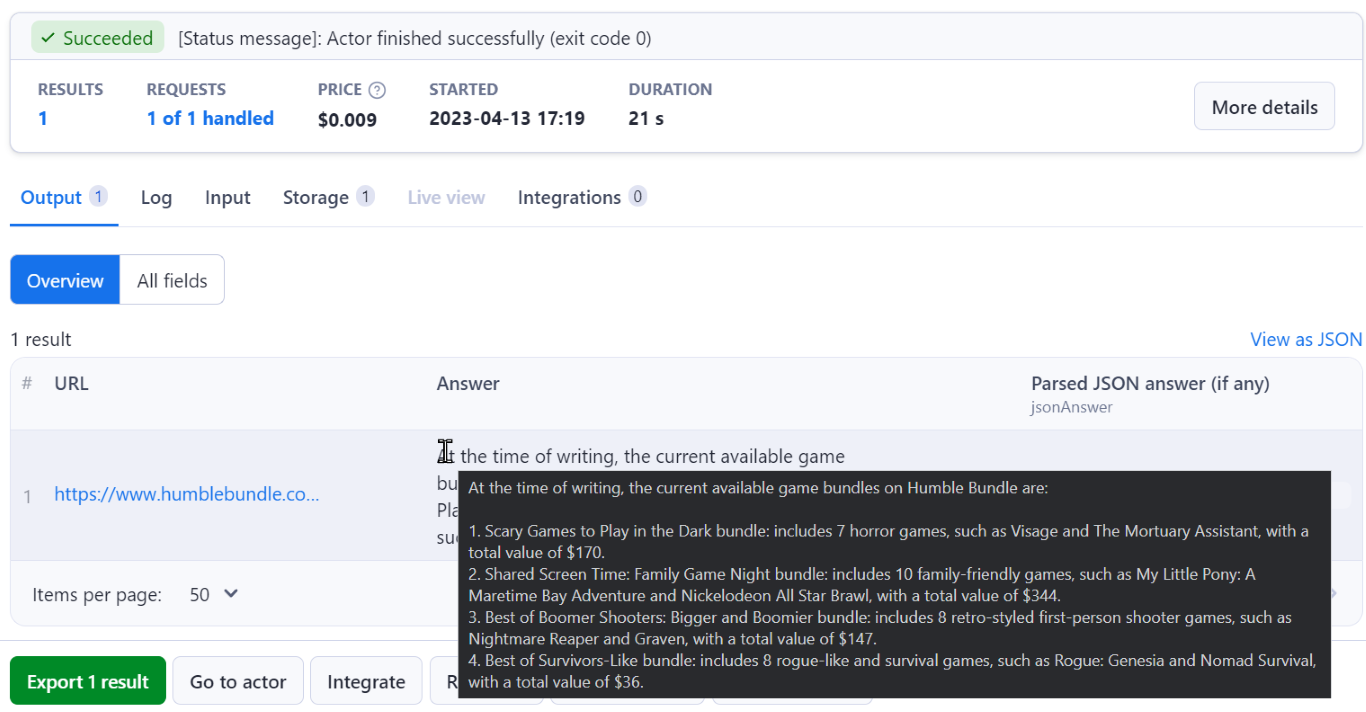Open the View as JSON link
The image size is (1366, 712).
click(x=1306, y=339)
